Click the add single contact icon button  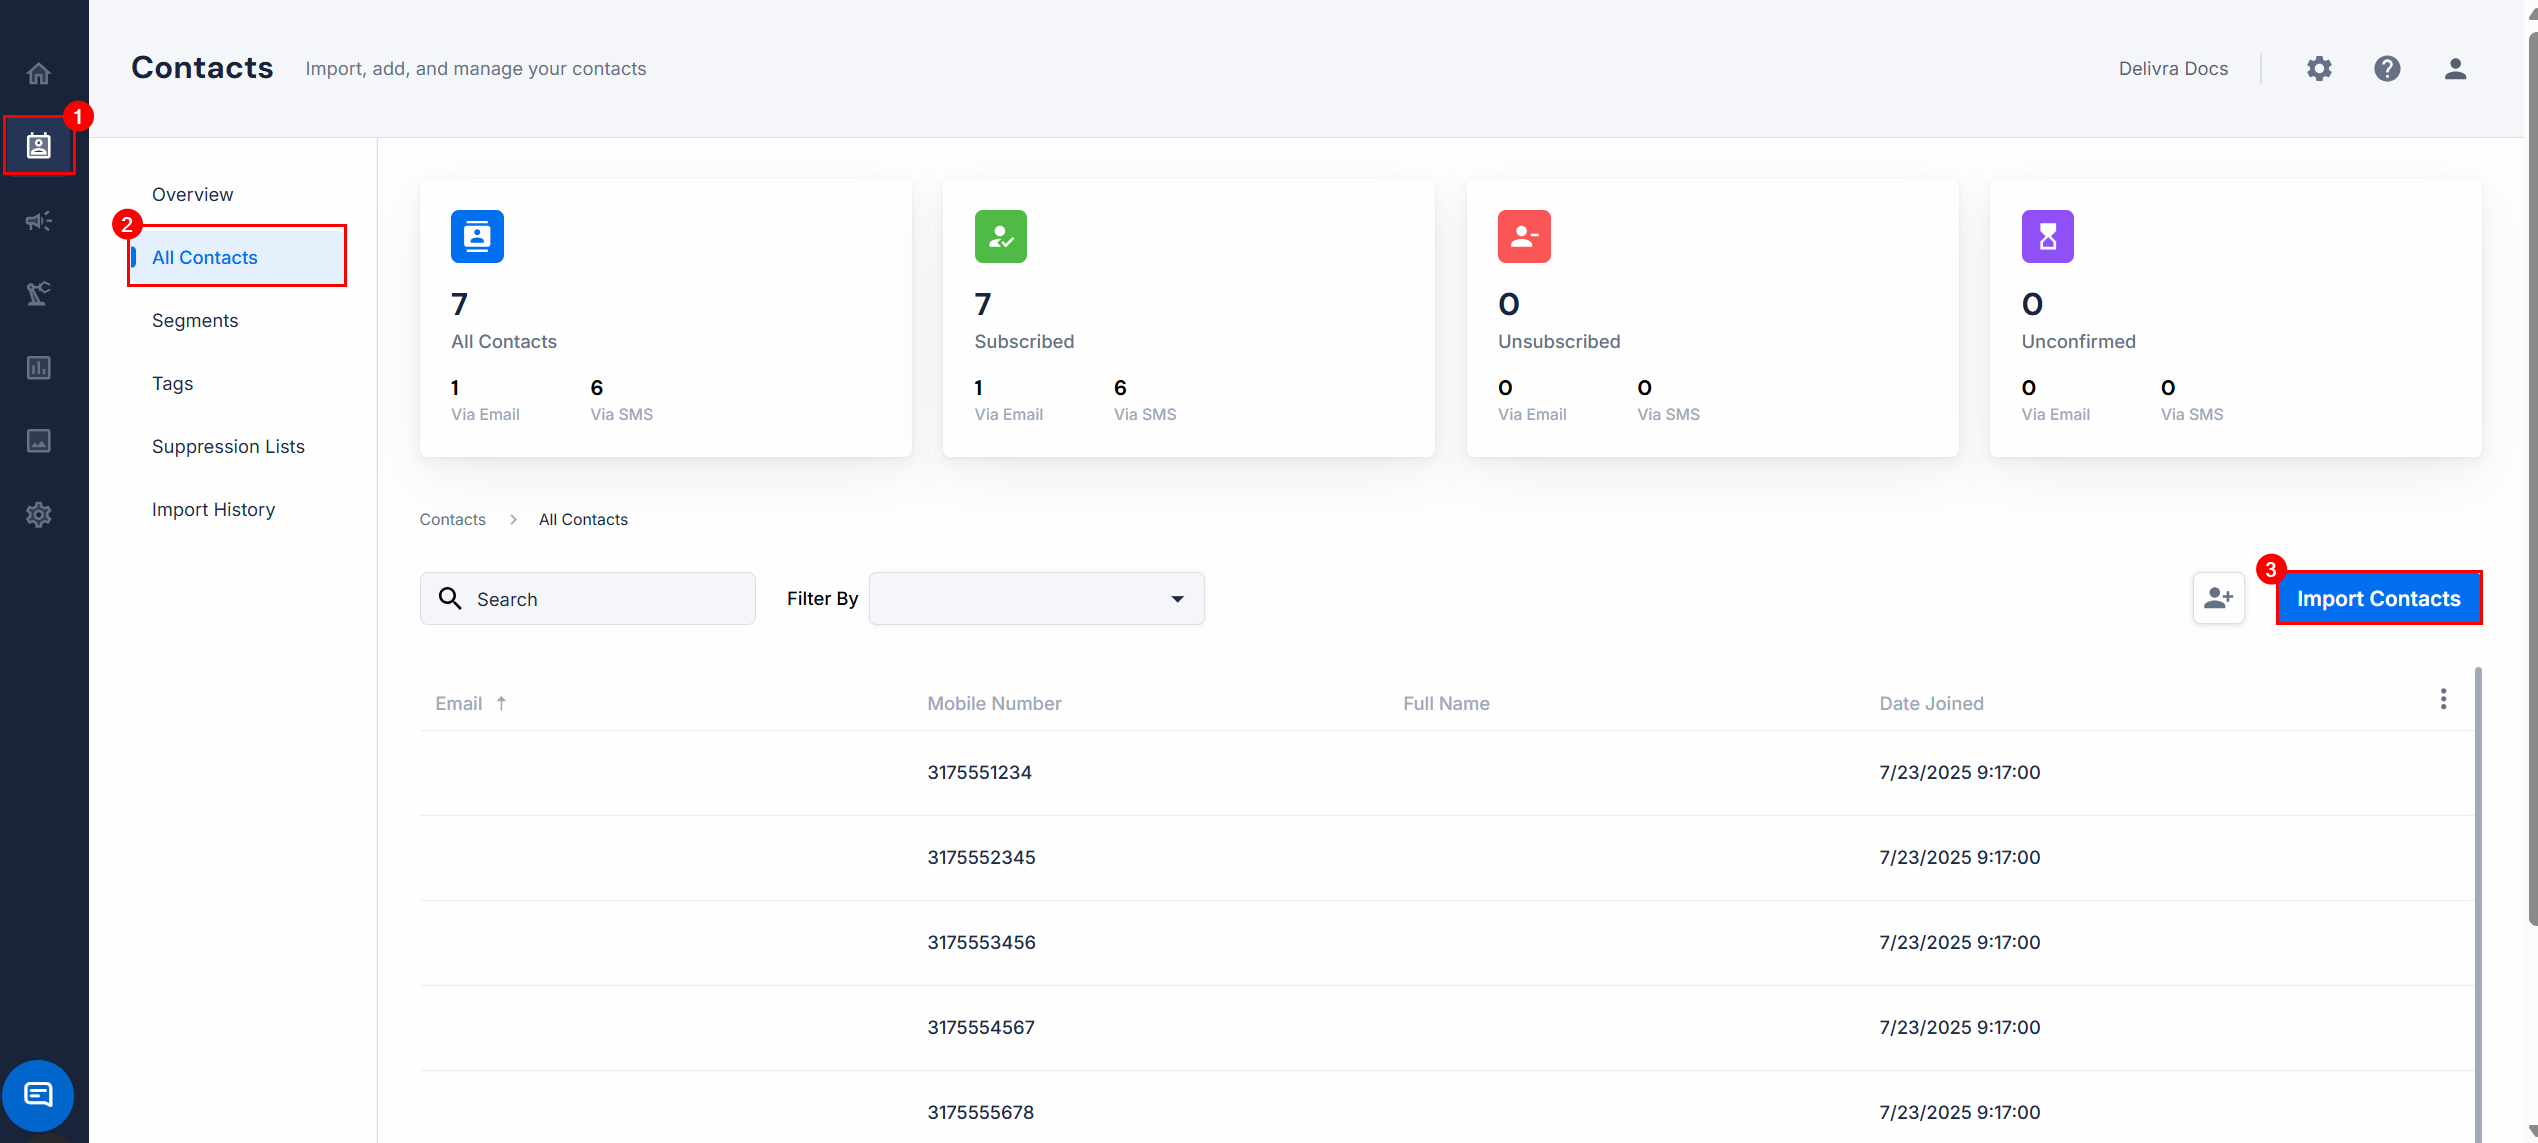[x=2218, y=598]
